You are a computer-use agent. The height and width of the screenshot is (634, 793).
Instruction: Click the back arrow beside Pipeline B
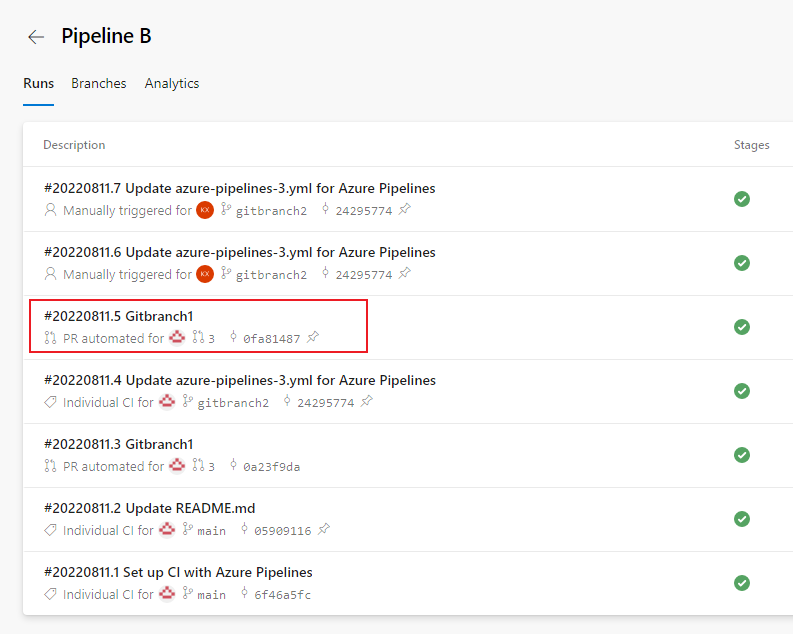click(x=36, y=37)
